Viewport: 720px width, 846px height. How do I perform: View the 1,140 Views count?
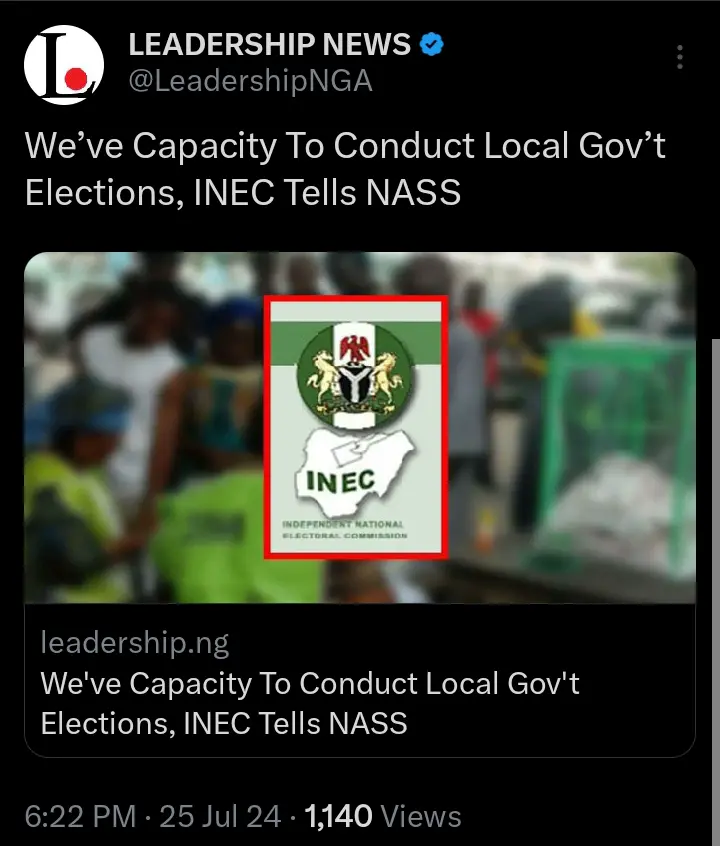[x=382, y=816]
